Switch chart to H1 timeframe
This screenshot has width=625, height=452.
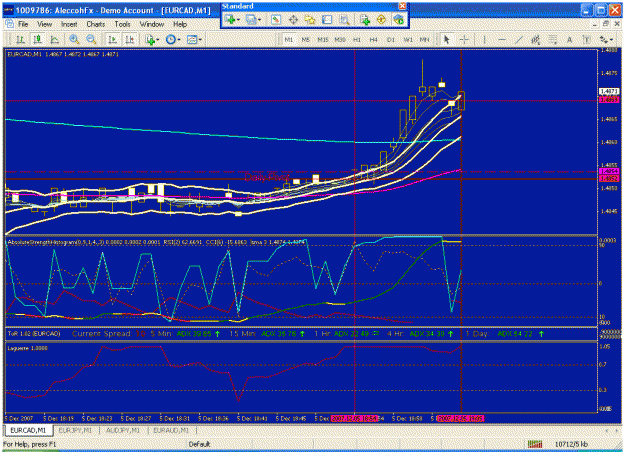click(357, 39)
